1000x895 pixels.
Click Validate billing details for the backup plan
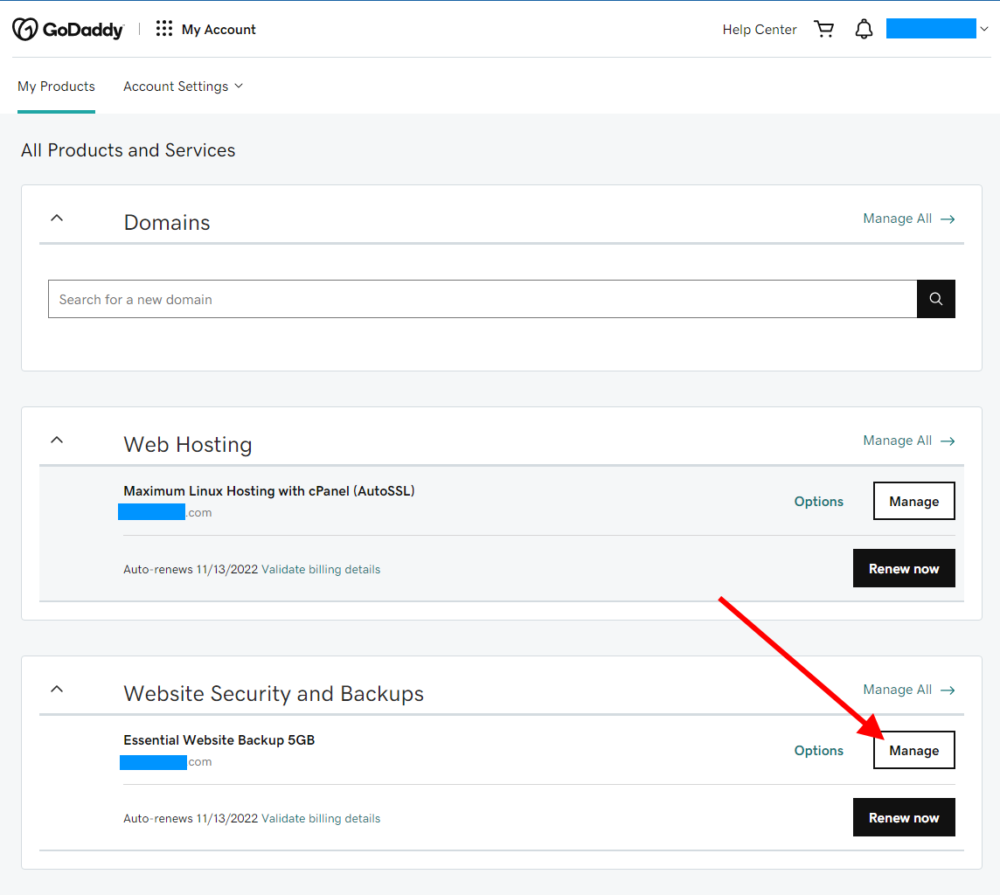(x=321, y=818)
